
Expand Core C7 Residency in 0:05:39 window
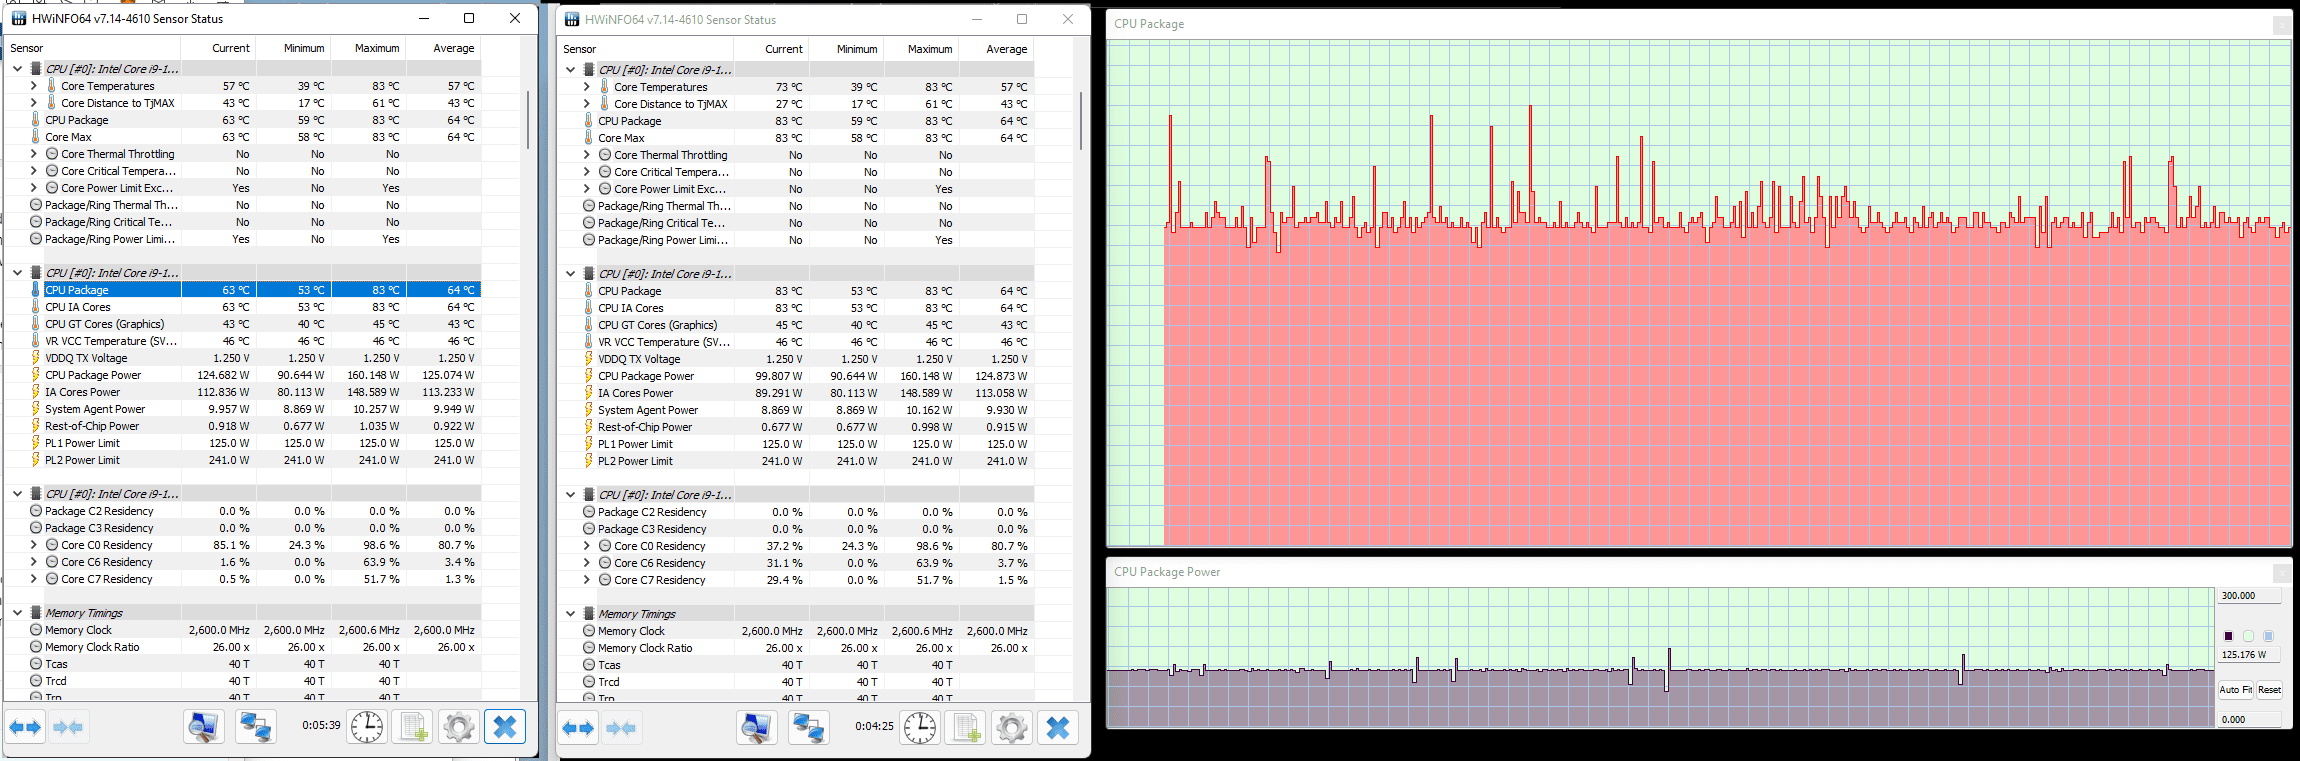33,579
